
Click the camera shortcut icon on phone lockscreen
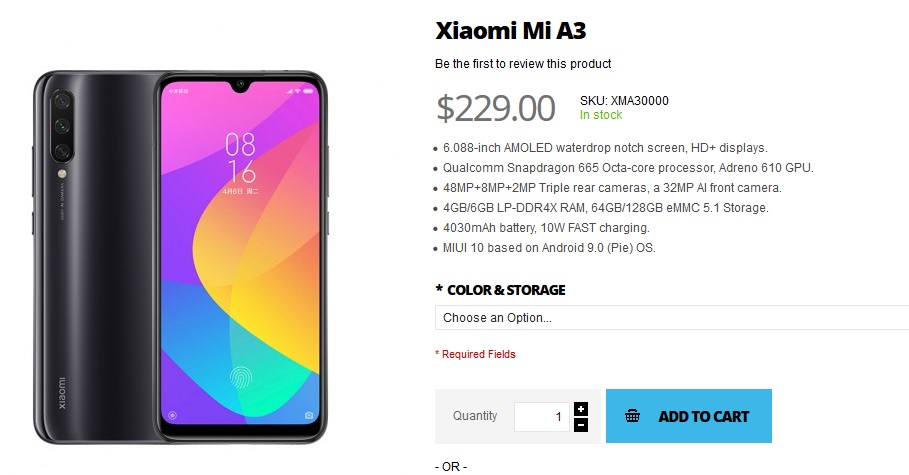[x=309, y=414]
